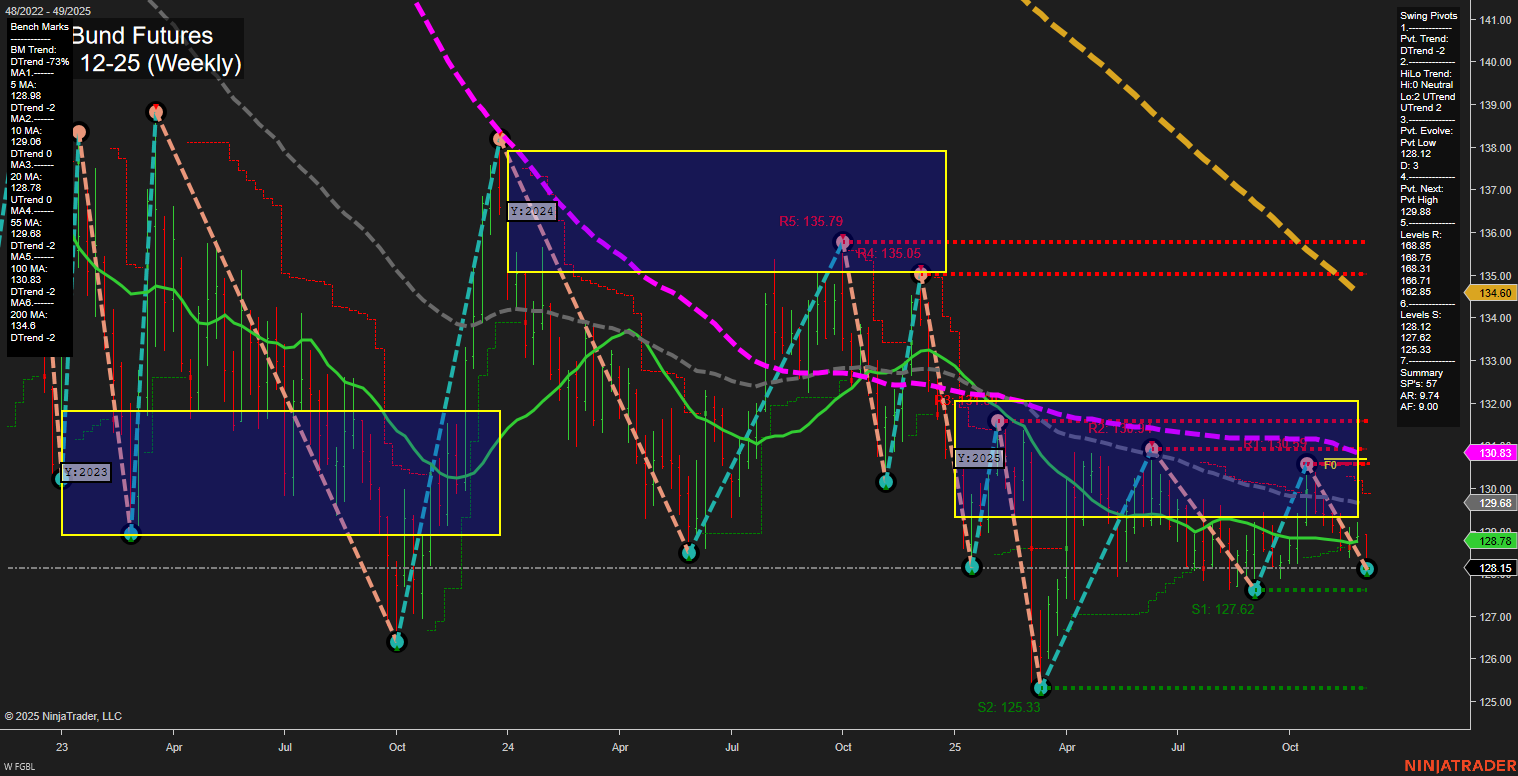Click the '55 MA:' label in Bench Marks
The image size is (1518, 776).
click(x=27, y=222)
